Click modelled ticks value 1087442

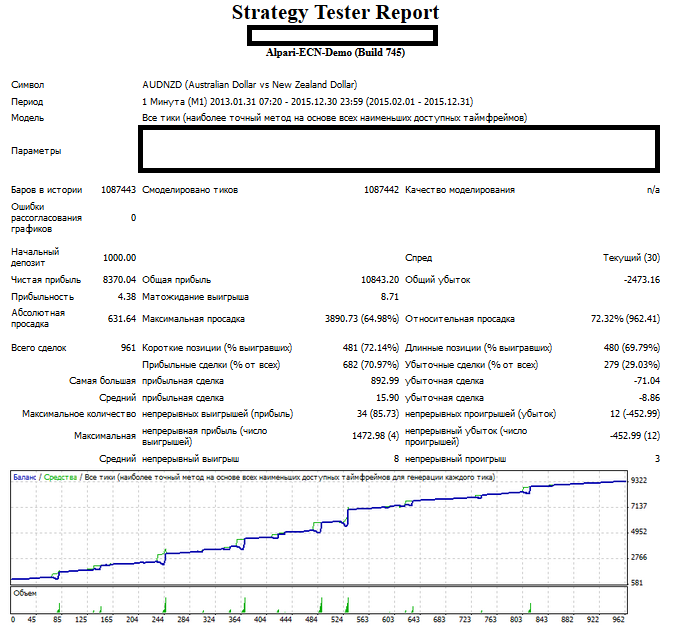381,190
